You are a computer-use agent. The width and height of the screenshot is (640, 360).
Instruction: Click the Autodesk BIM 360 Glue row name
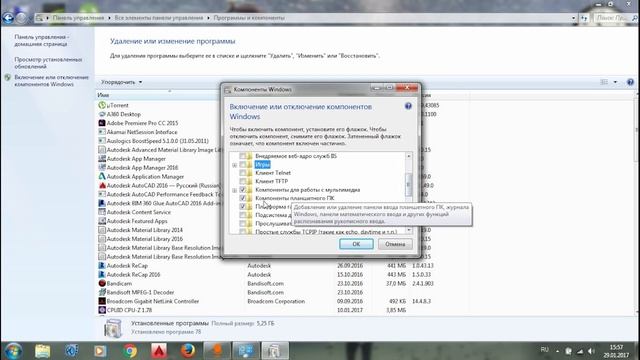(164, 203)
